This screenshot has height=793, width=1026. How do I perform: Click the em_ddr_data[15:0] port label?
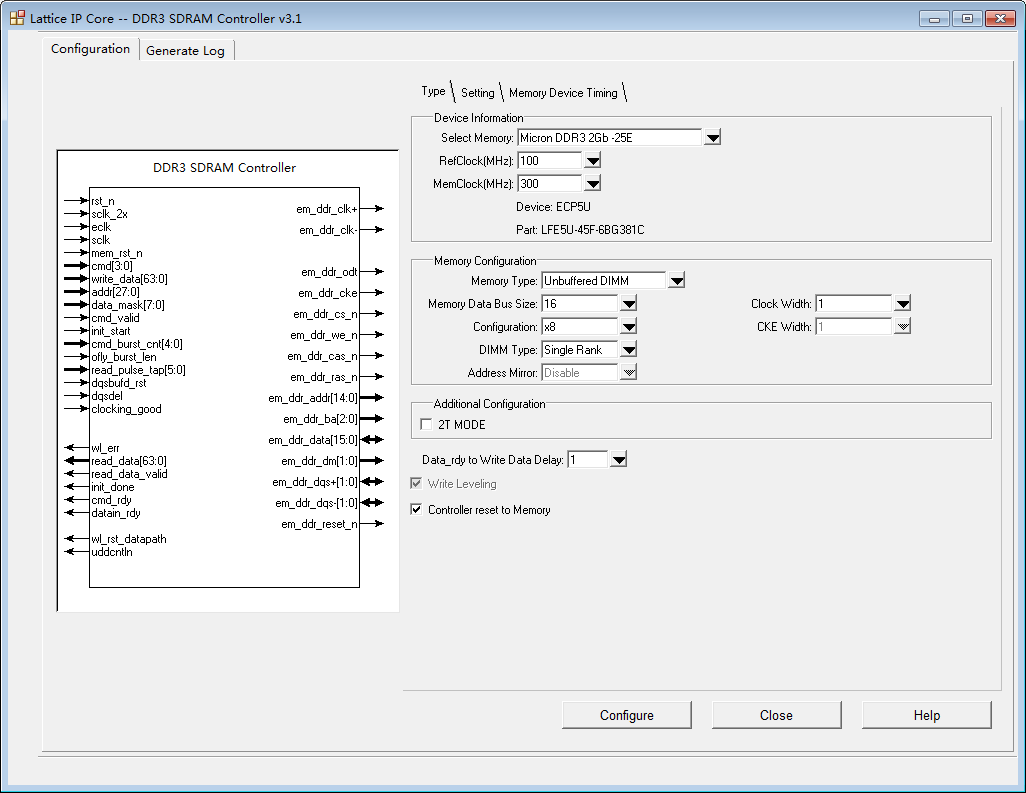313,440
